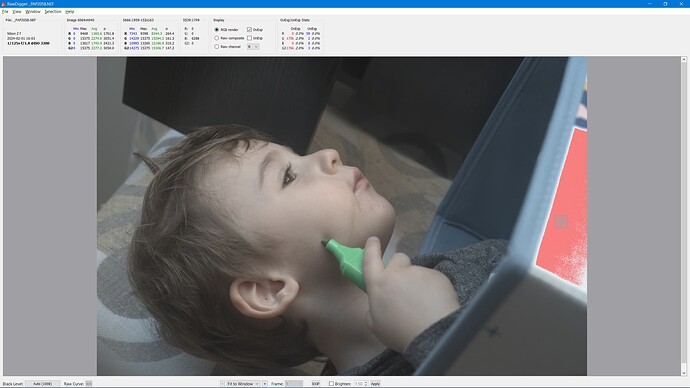This screenshot has height=388, width=690.
Task: Select the Raw composite display mode
Action: [217, 38]
